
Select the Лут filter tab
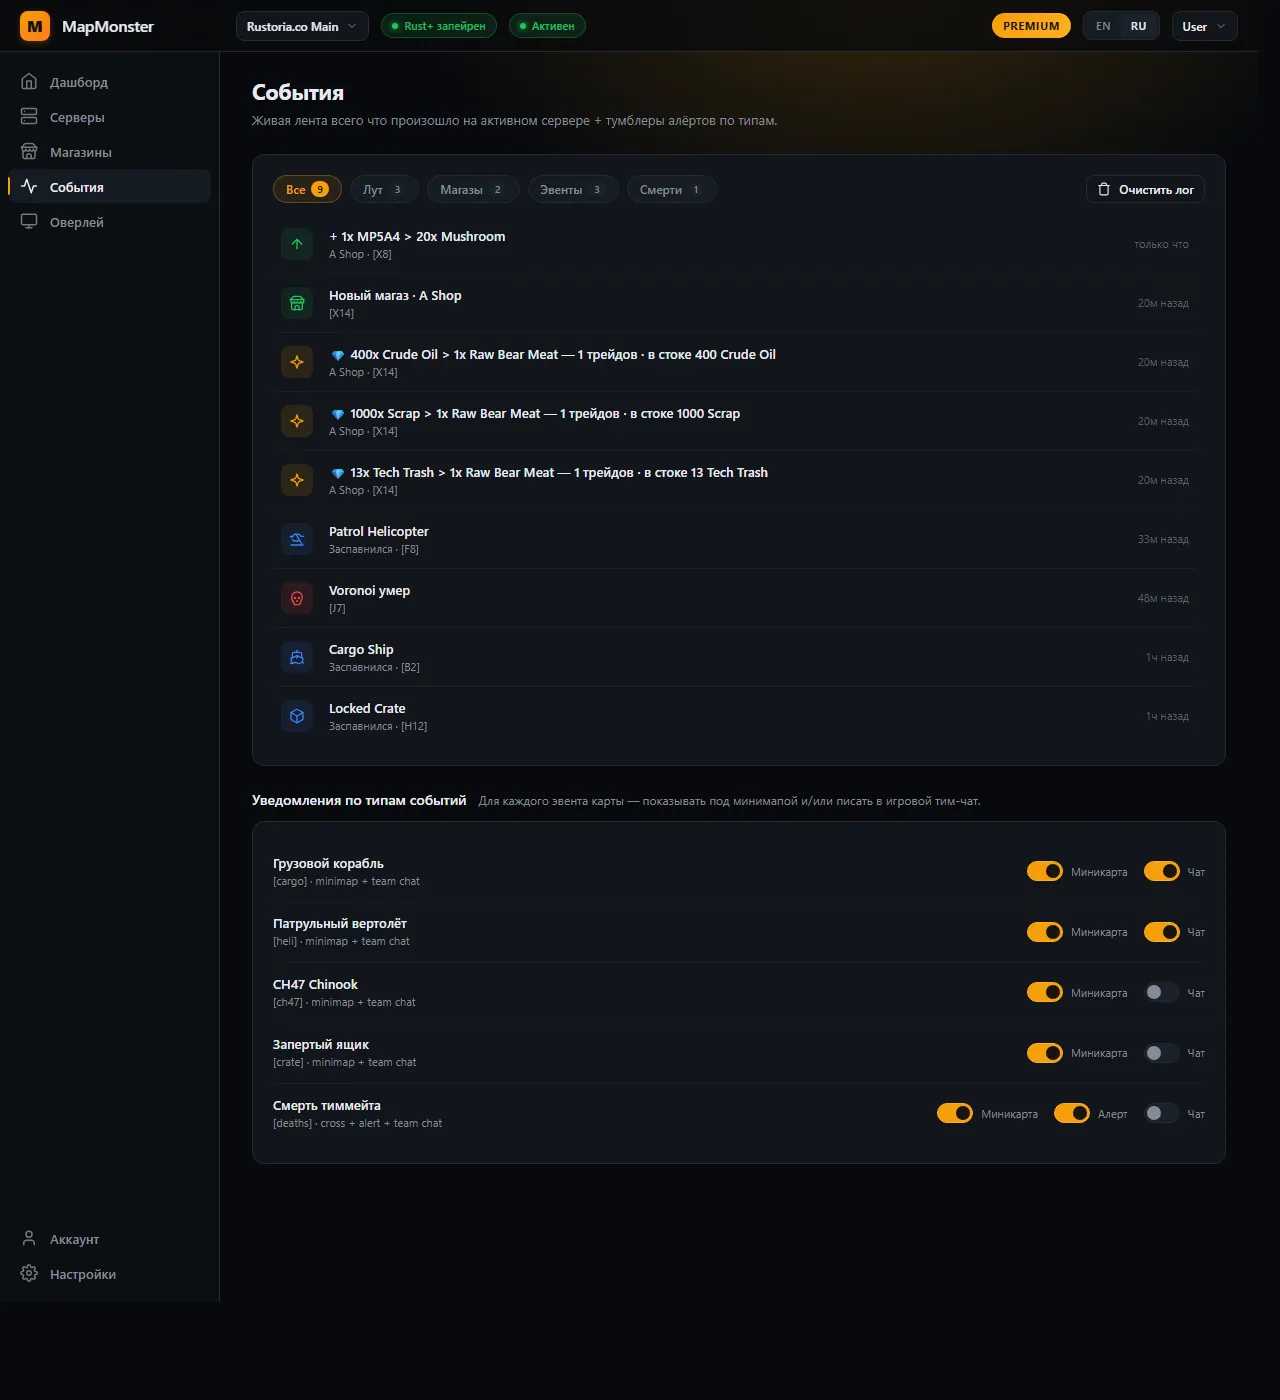[383, 189]
